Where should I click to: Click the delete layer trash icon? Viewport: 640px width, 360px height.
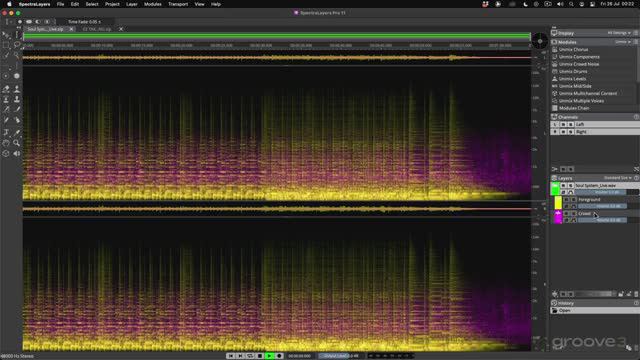coord(636,294)
